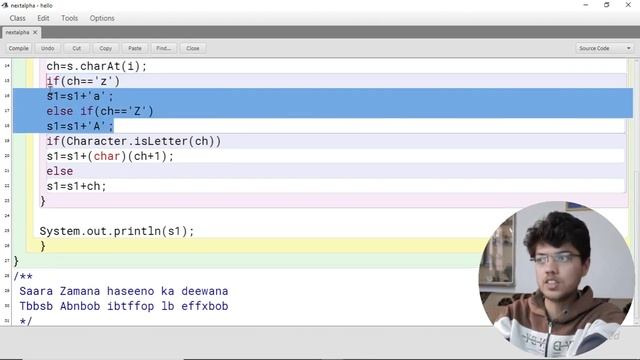Restore down the editor window
The height and width of the screenshot is (360, 640).
[x=607, y=5]
